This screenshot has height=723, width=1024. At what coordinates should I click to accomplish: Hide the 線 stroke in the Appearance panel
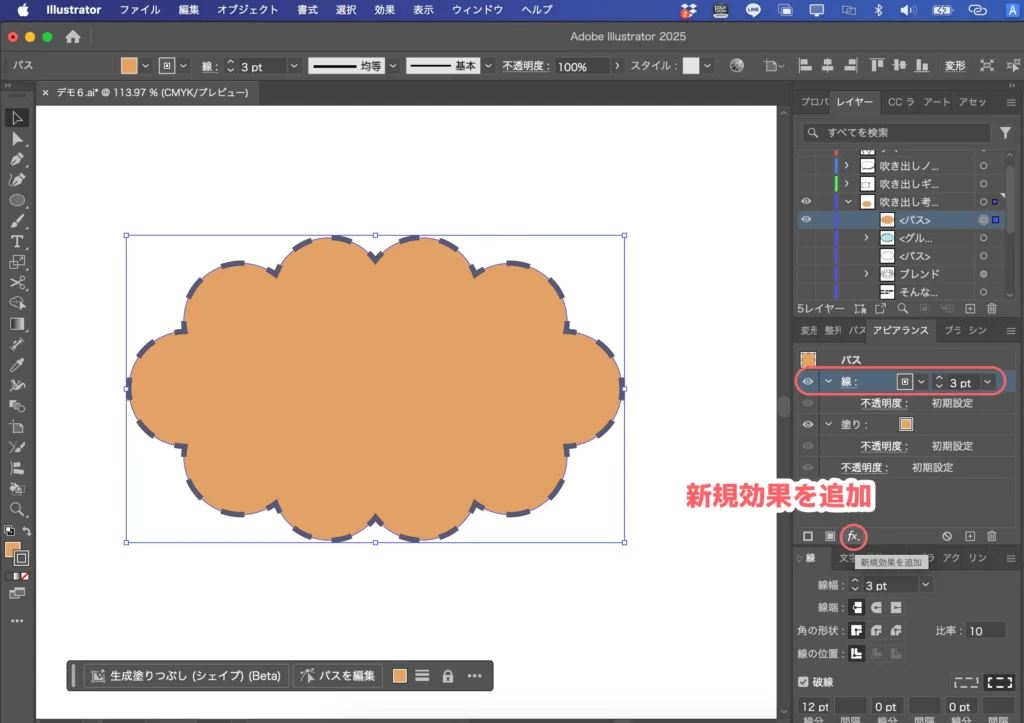click(808, 382)
